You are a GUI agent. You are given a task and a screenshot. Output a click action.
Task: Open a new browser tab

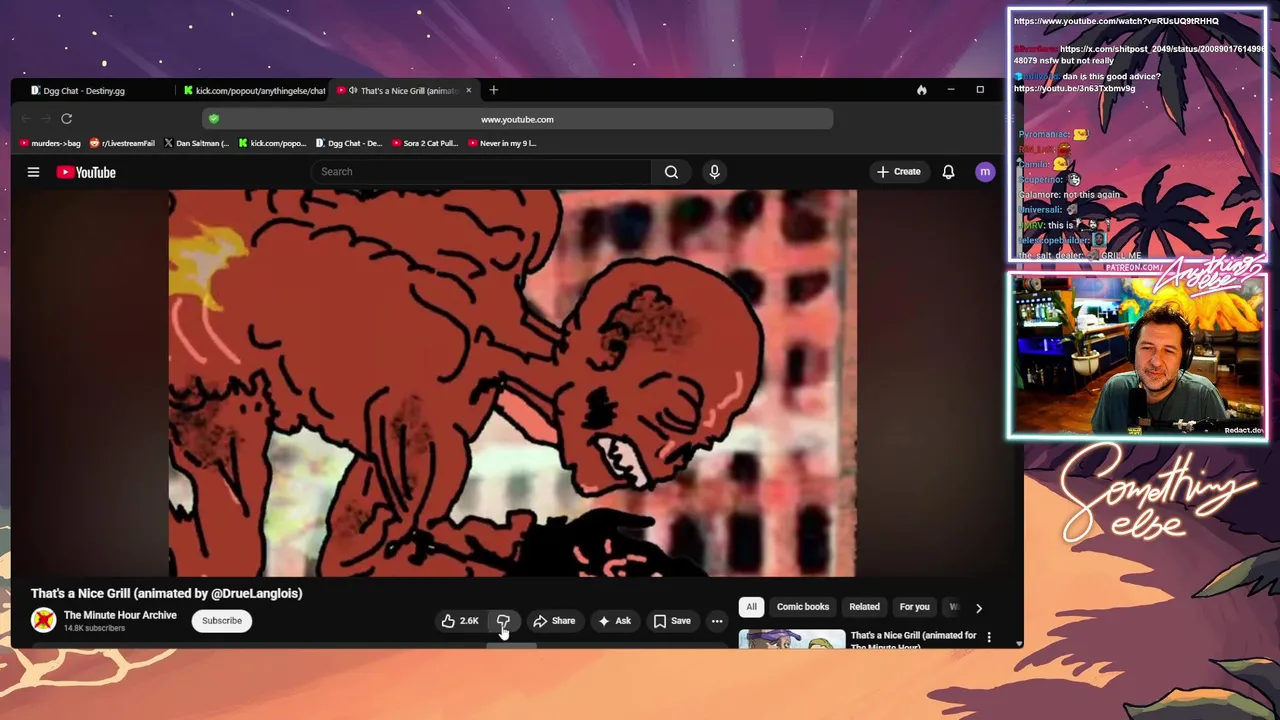(x=493, y=91)
